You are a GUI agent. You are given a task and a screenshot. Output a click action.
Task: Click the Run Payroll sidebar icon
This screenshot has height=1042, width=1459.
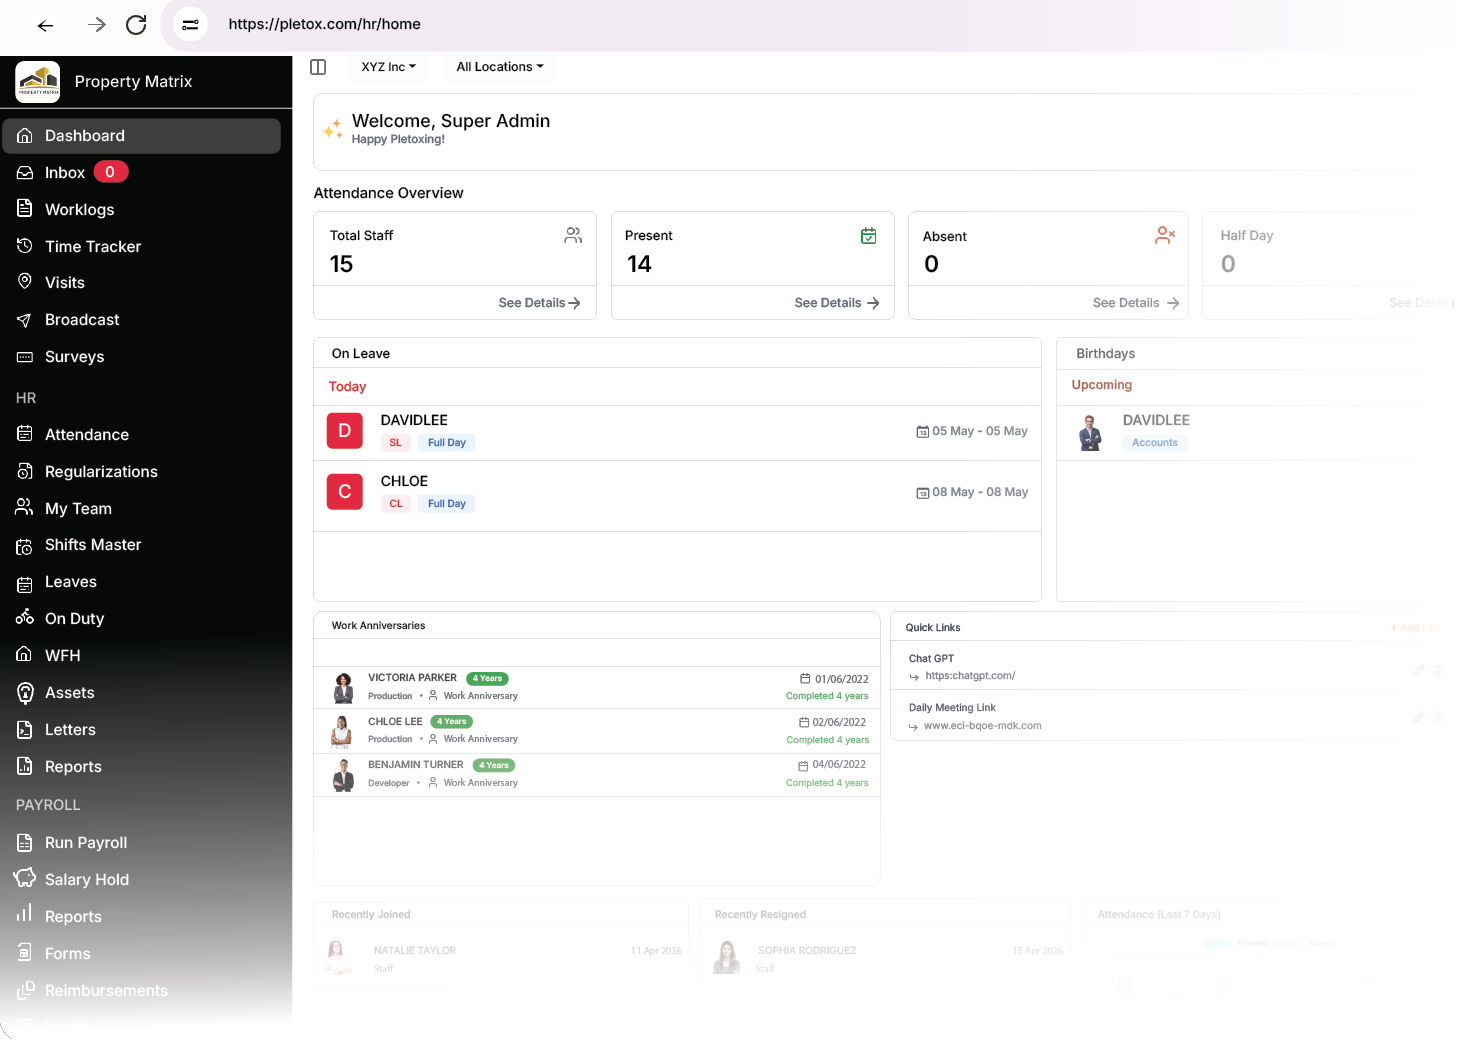(25, 843)
